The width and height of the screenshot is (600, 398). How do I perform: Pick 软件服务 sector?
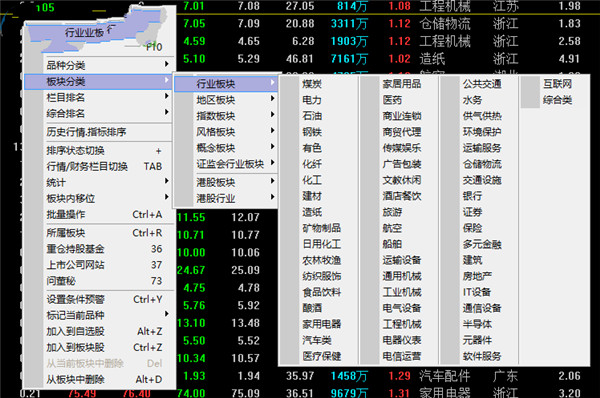coord(482,357)
